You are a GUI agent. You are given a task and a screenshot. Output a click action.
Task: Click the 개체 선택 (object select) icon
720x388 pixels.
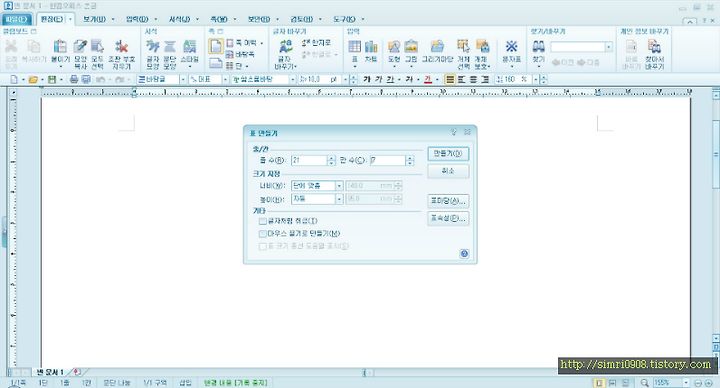[463, 46]
